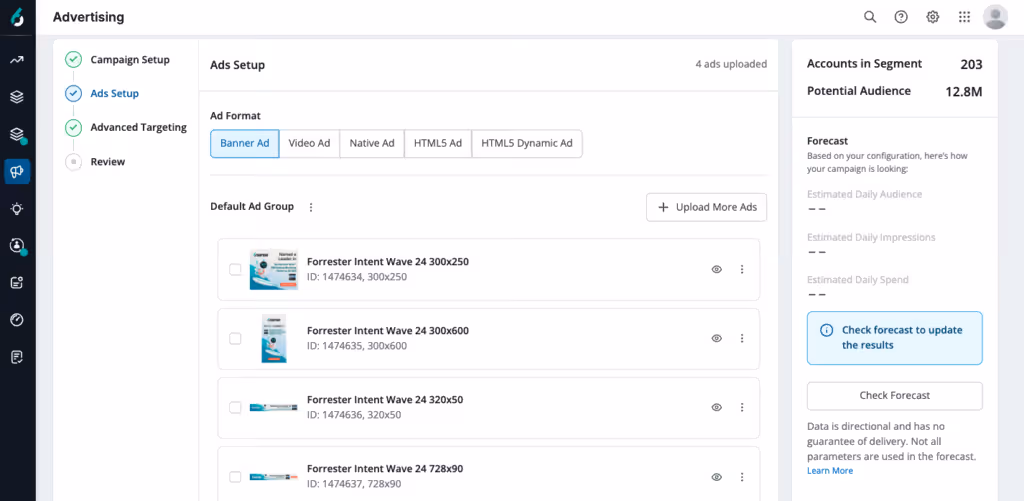This screenshot has height=501, width=1024.
Task: Click the "ID: 1474635, 300x600" text
Action: tap(357, 346)
